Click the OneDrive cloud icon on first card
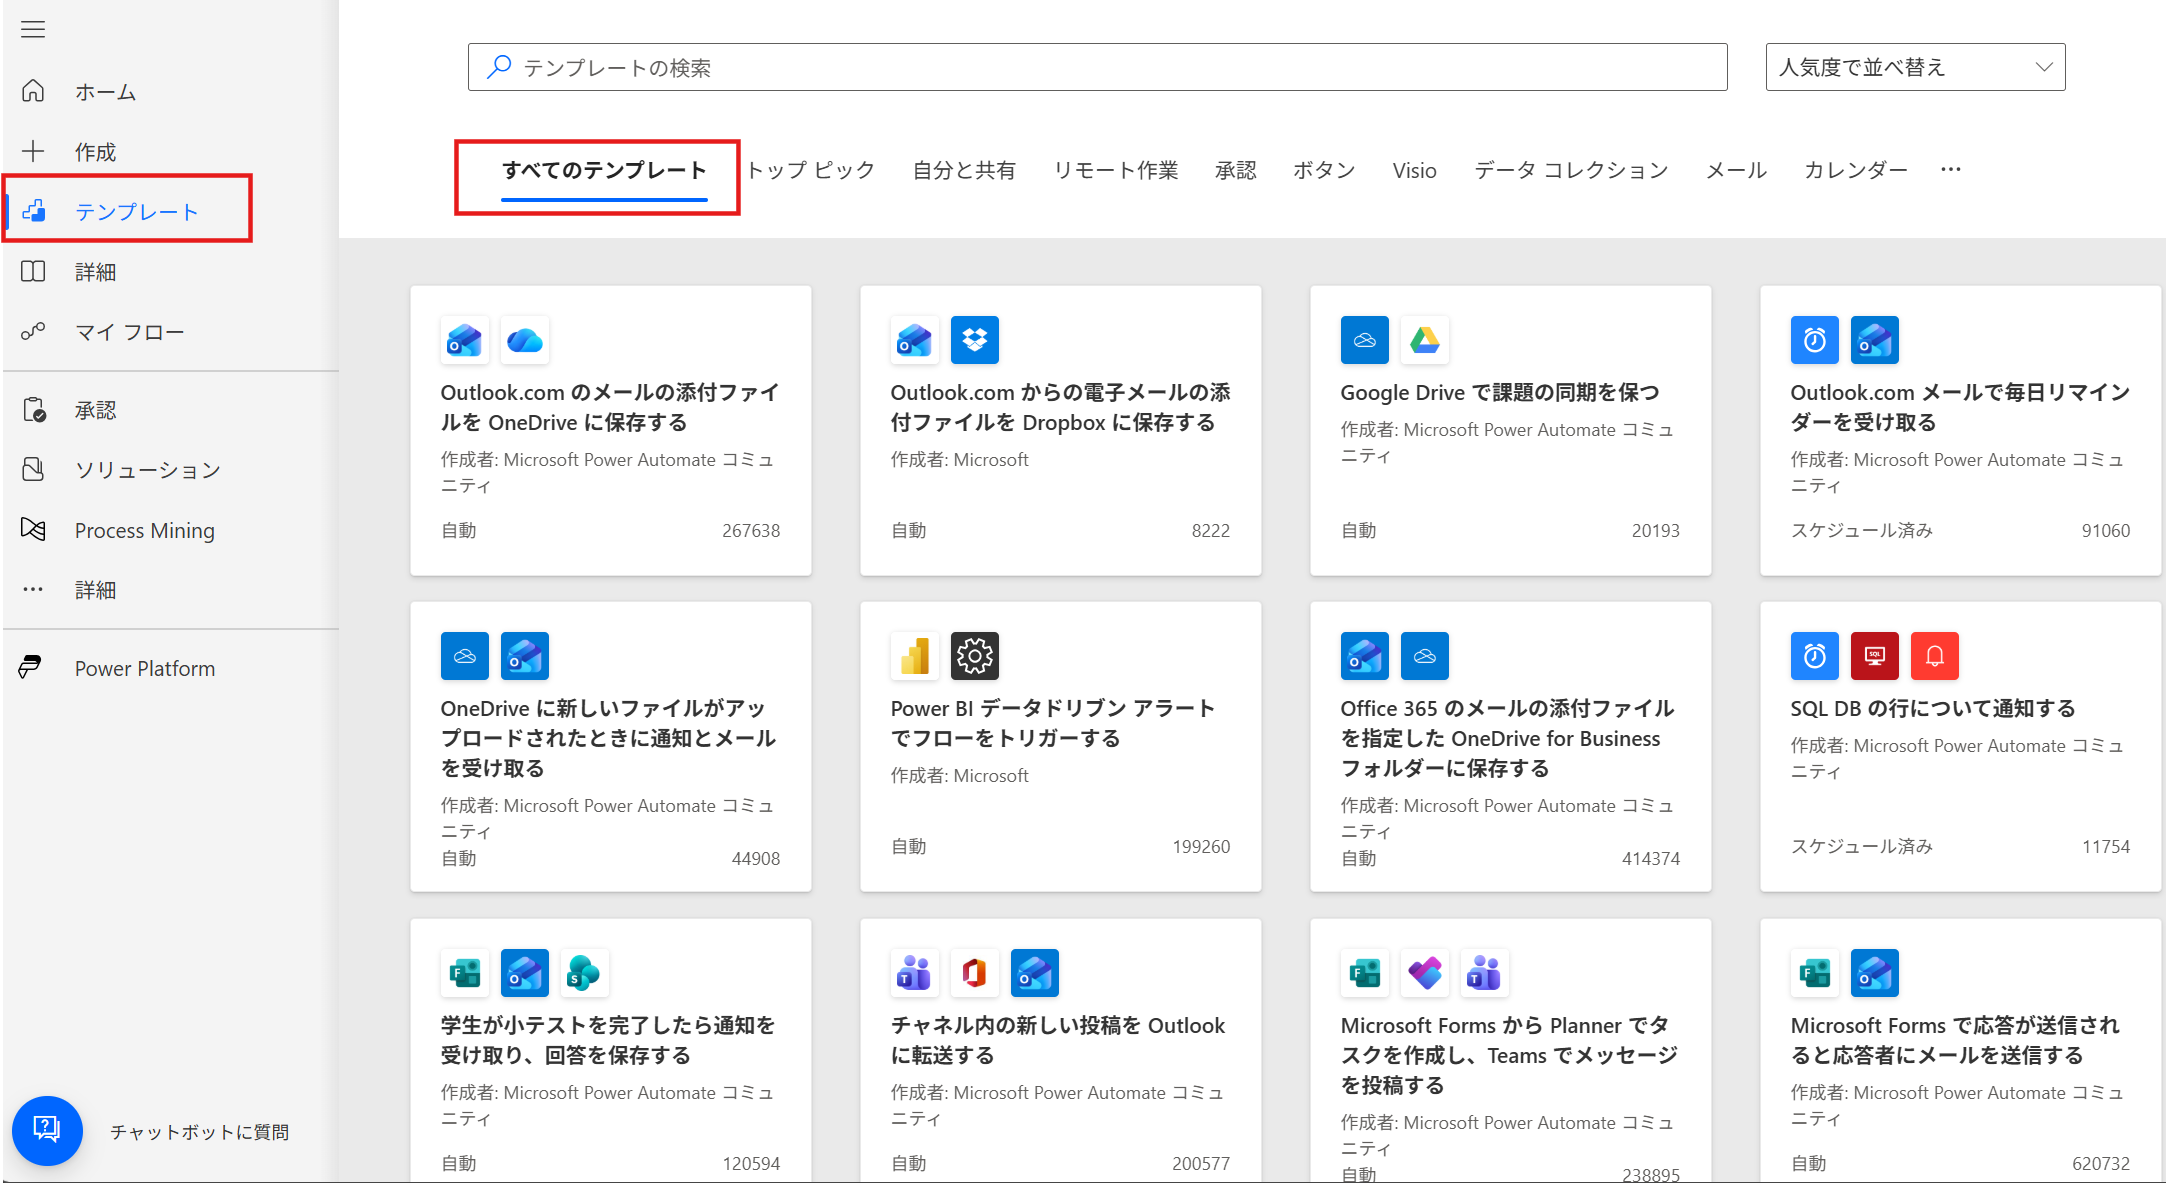 525,340
